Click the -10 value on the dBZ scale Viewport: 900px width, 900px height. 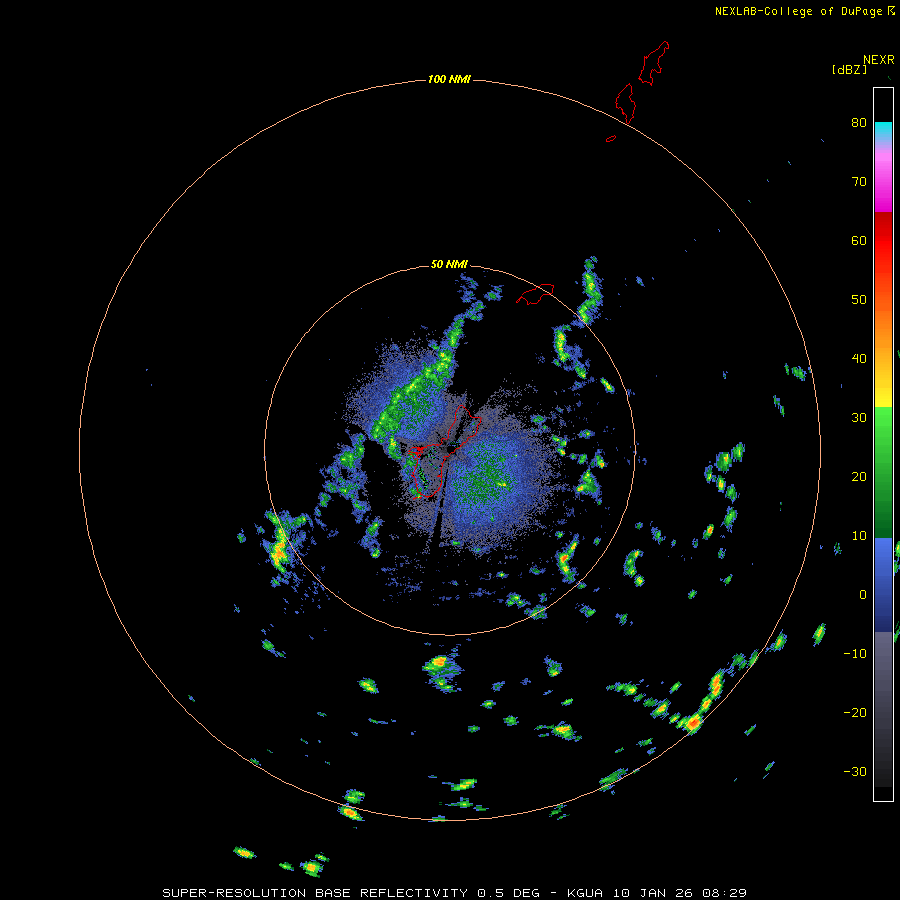(855, 653)
